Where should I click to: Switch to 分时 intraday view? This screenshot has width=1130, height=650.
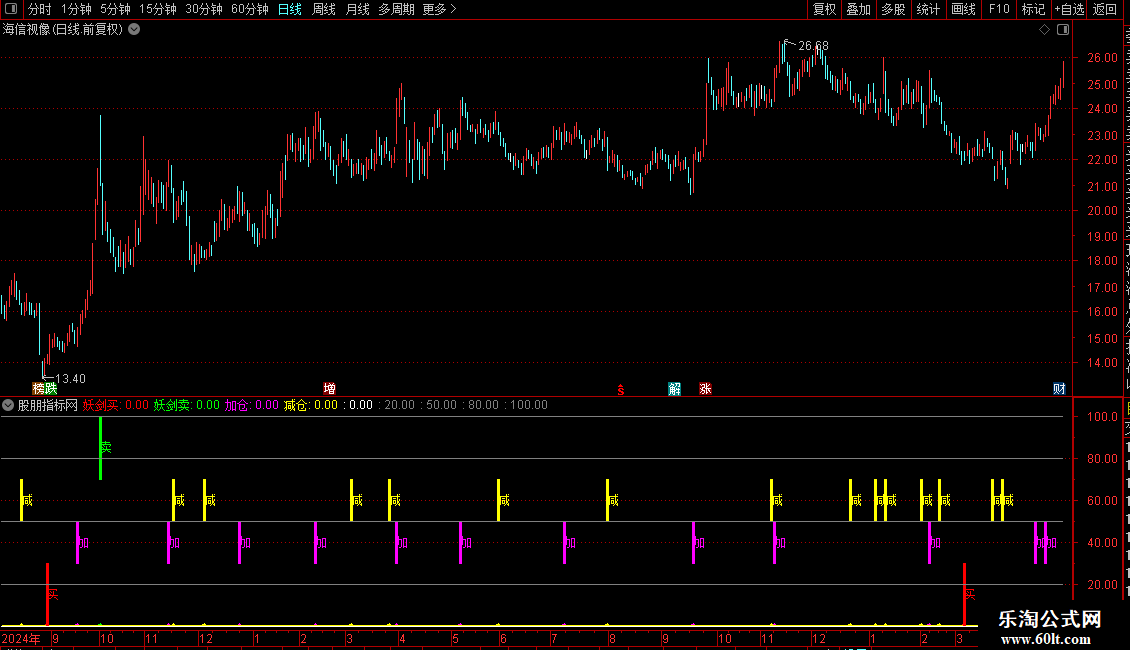click(x=40, y=9)
